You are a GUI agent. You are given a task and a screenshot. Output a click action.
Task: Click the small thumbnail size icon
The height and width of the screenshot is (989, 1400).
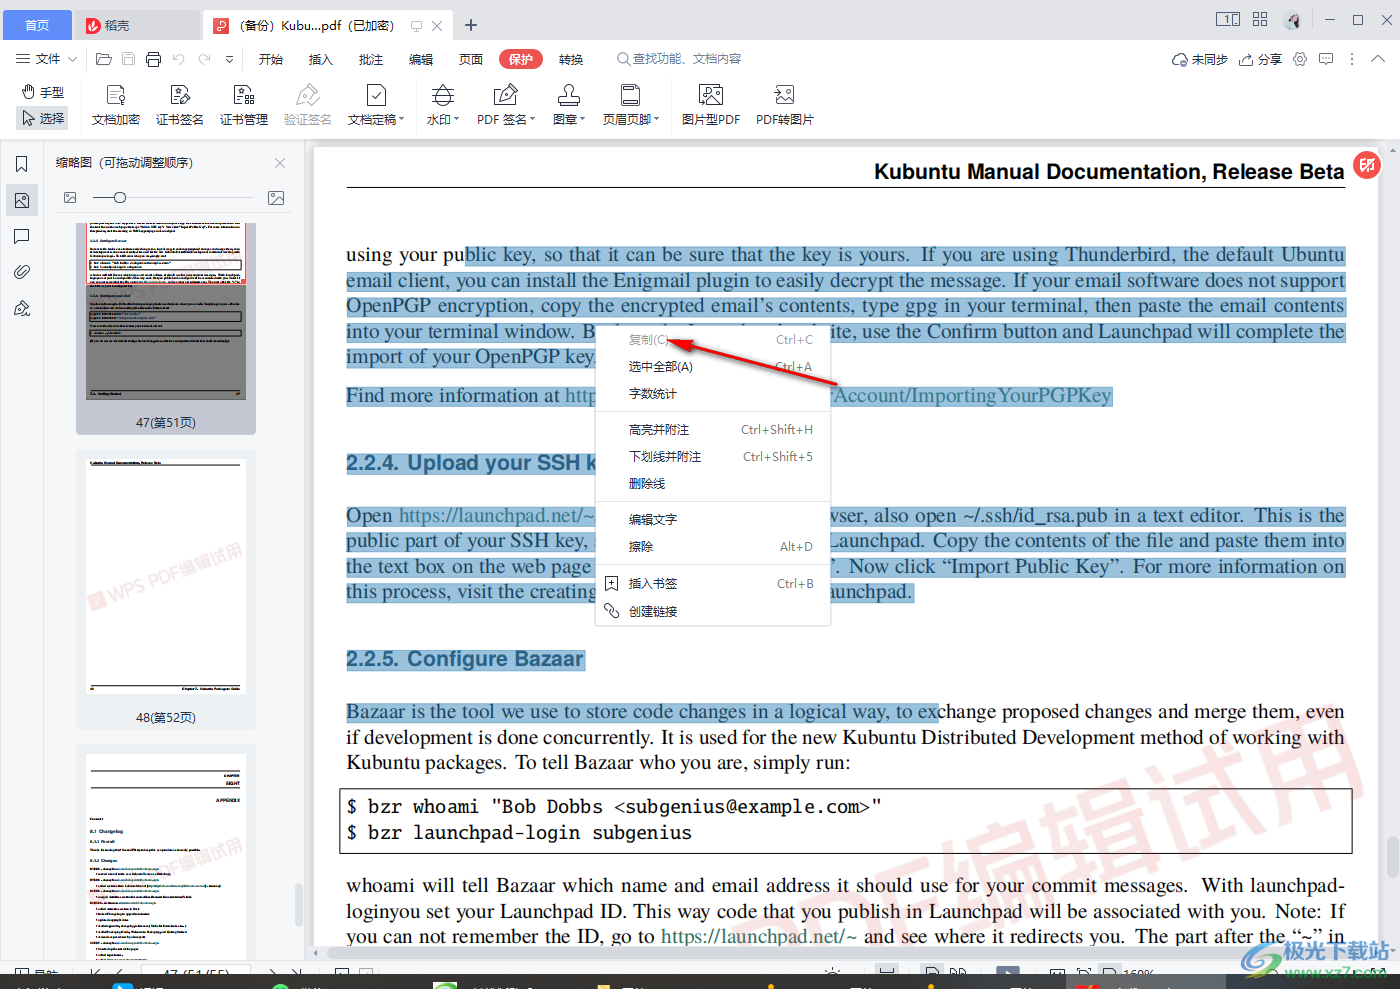coord(70,198)
